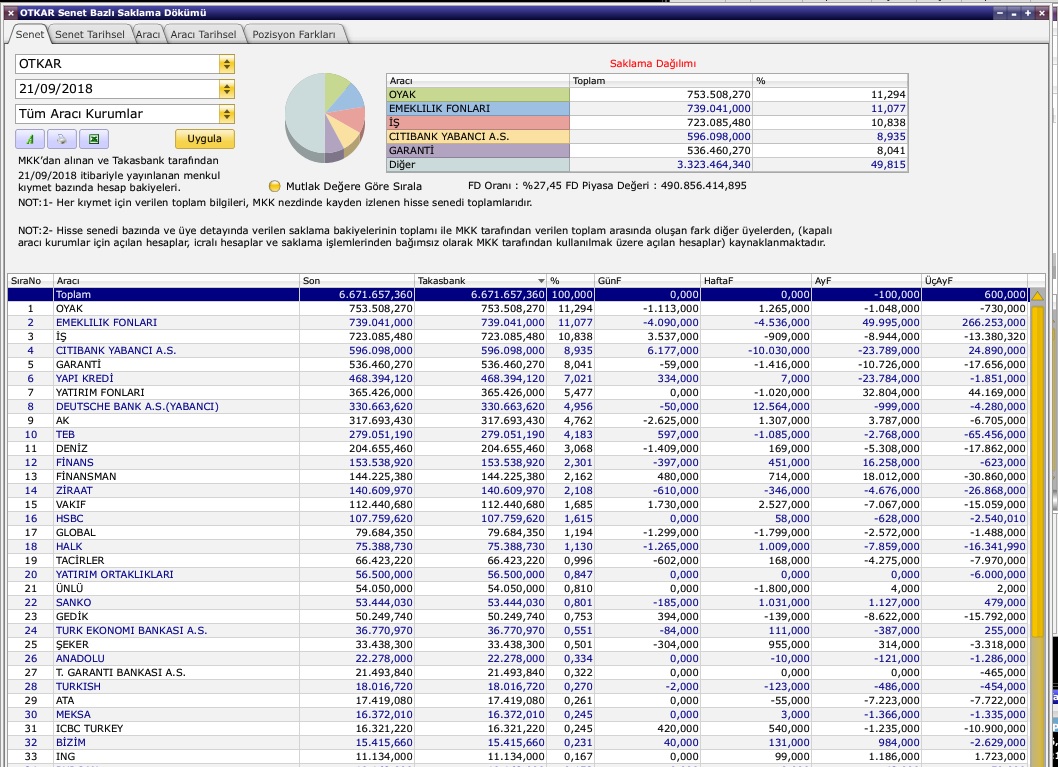Sort by the HaftaF column header
Image resolution: width=1058 pixels, height=767 pixels.
point(756,281)
